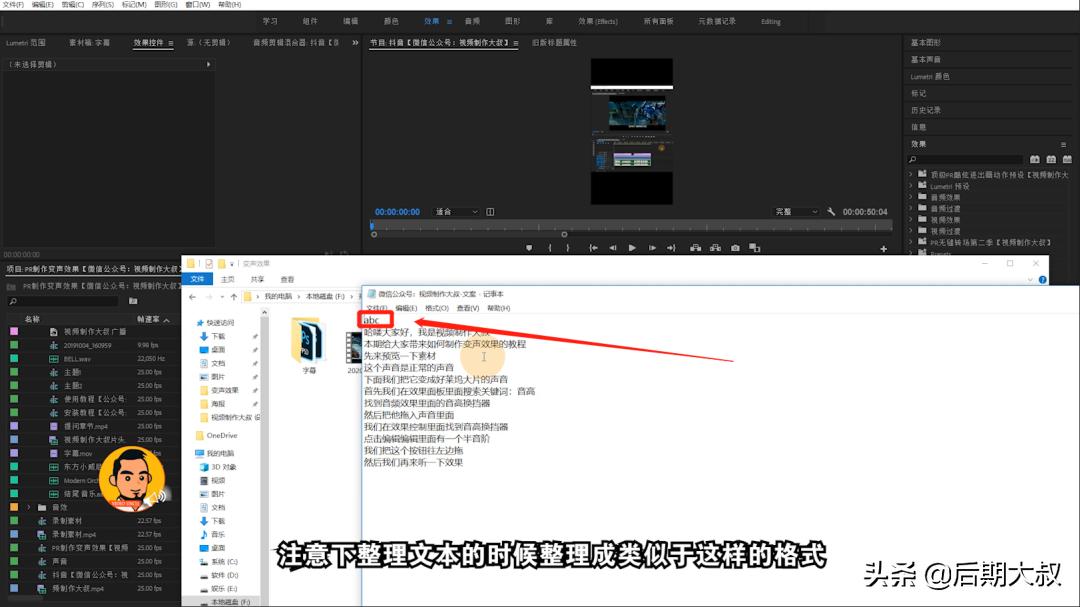
Task: Click the Mark In icon in Program monitor
Action: [550, 245]
